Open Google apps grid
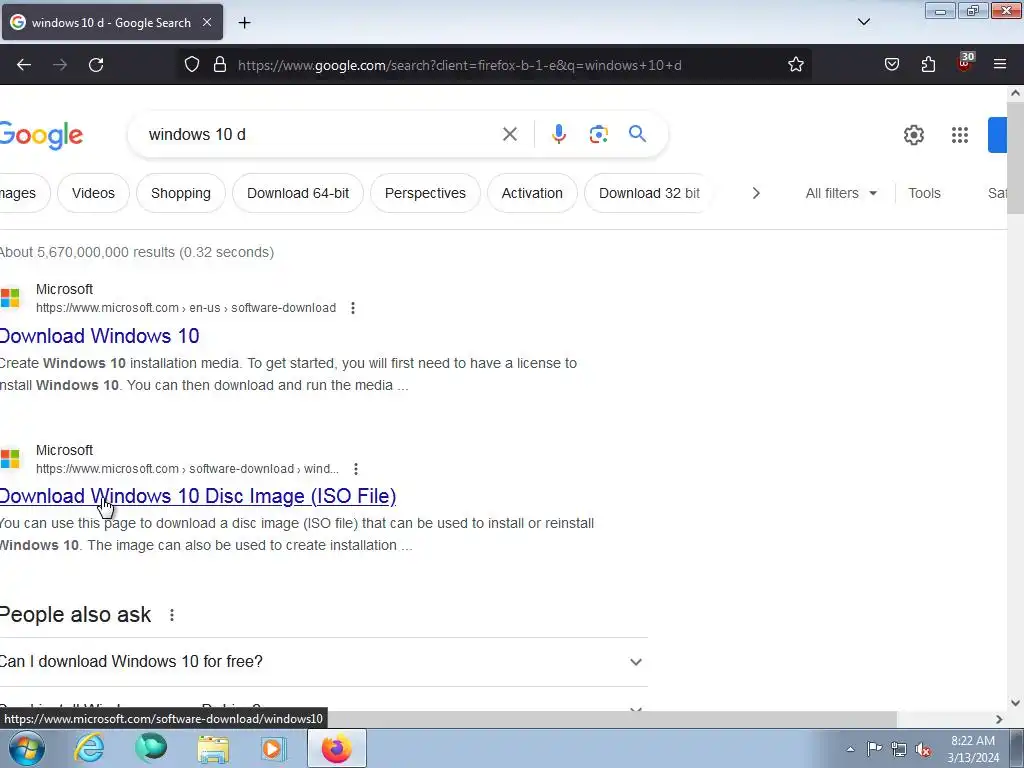Image resolution: width=1024 pixels, height=768 pixels. (959, 135)
